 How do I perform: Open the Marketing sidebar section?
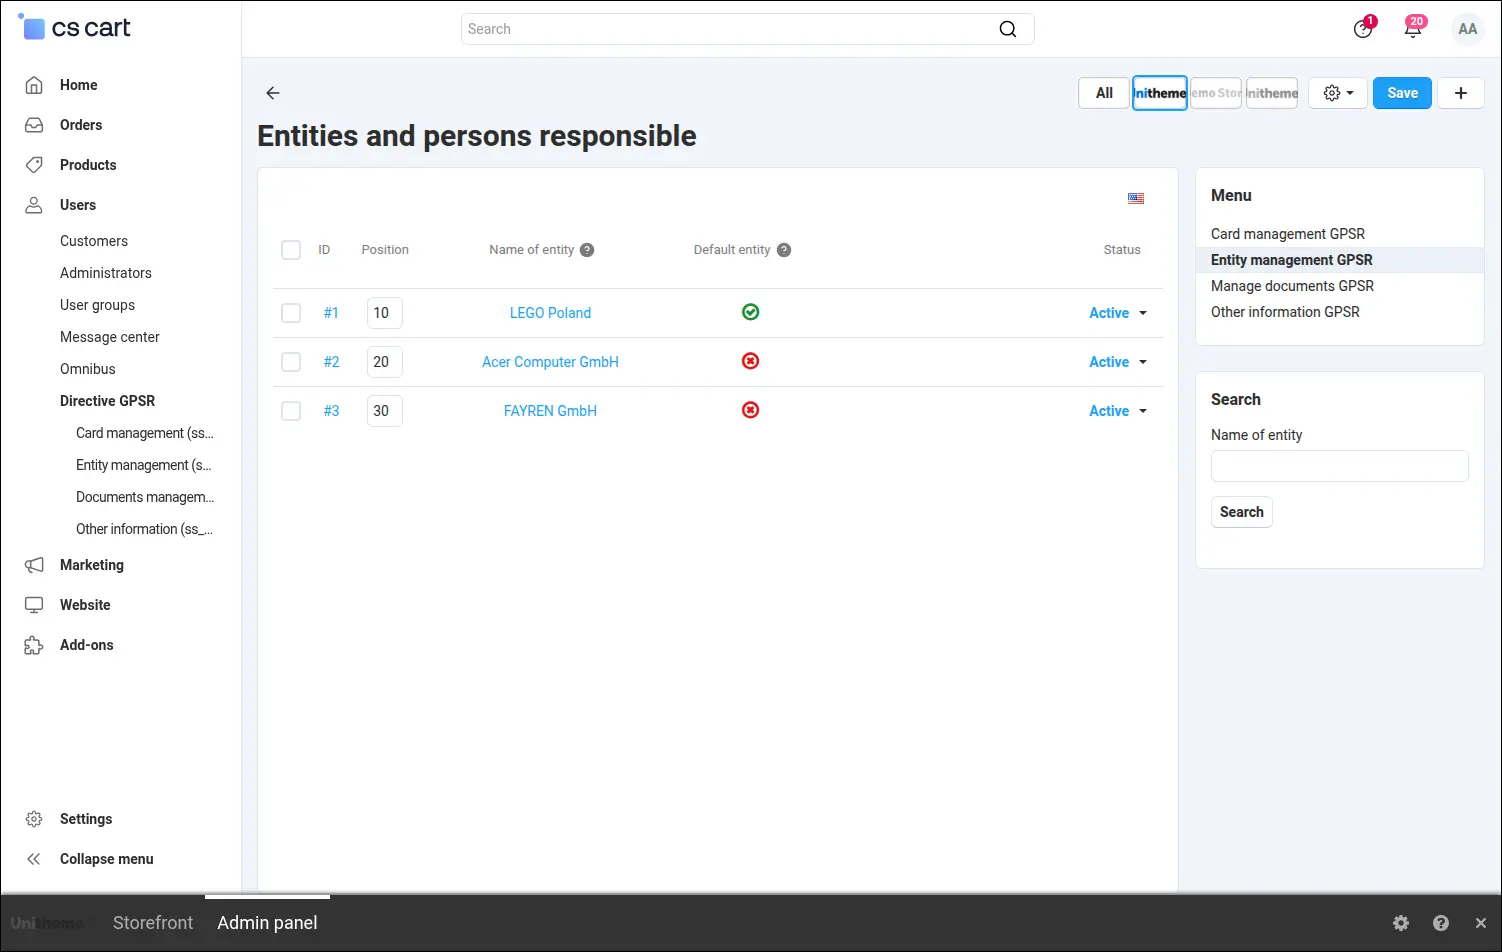[x=92, y=565]
